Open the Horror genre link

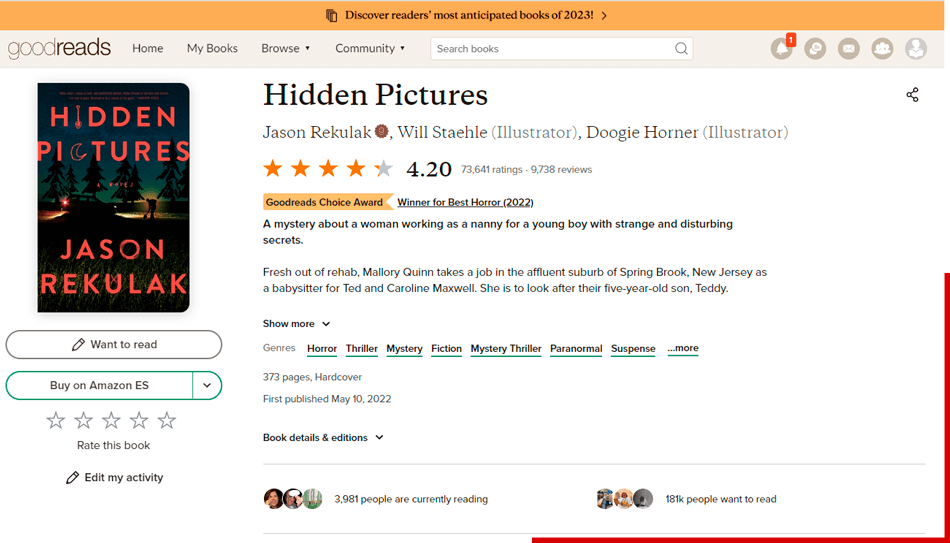pyautogui.click(x=322, y=348)
